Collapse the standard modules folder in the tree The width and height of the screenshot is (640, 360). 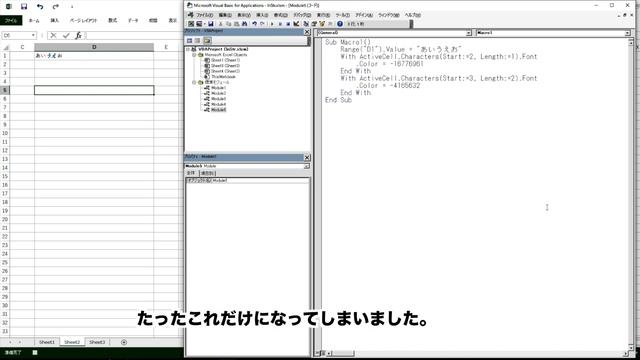194,82
